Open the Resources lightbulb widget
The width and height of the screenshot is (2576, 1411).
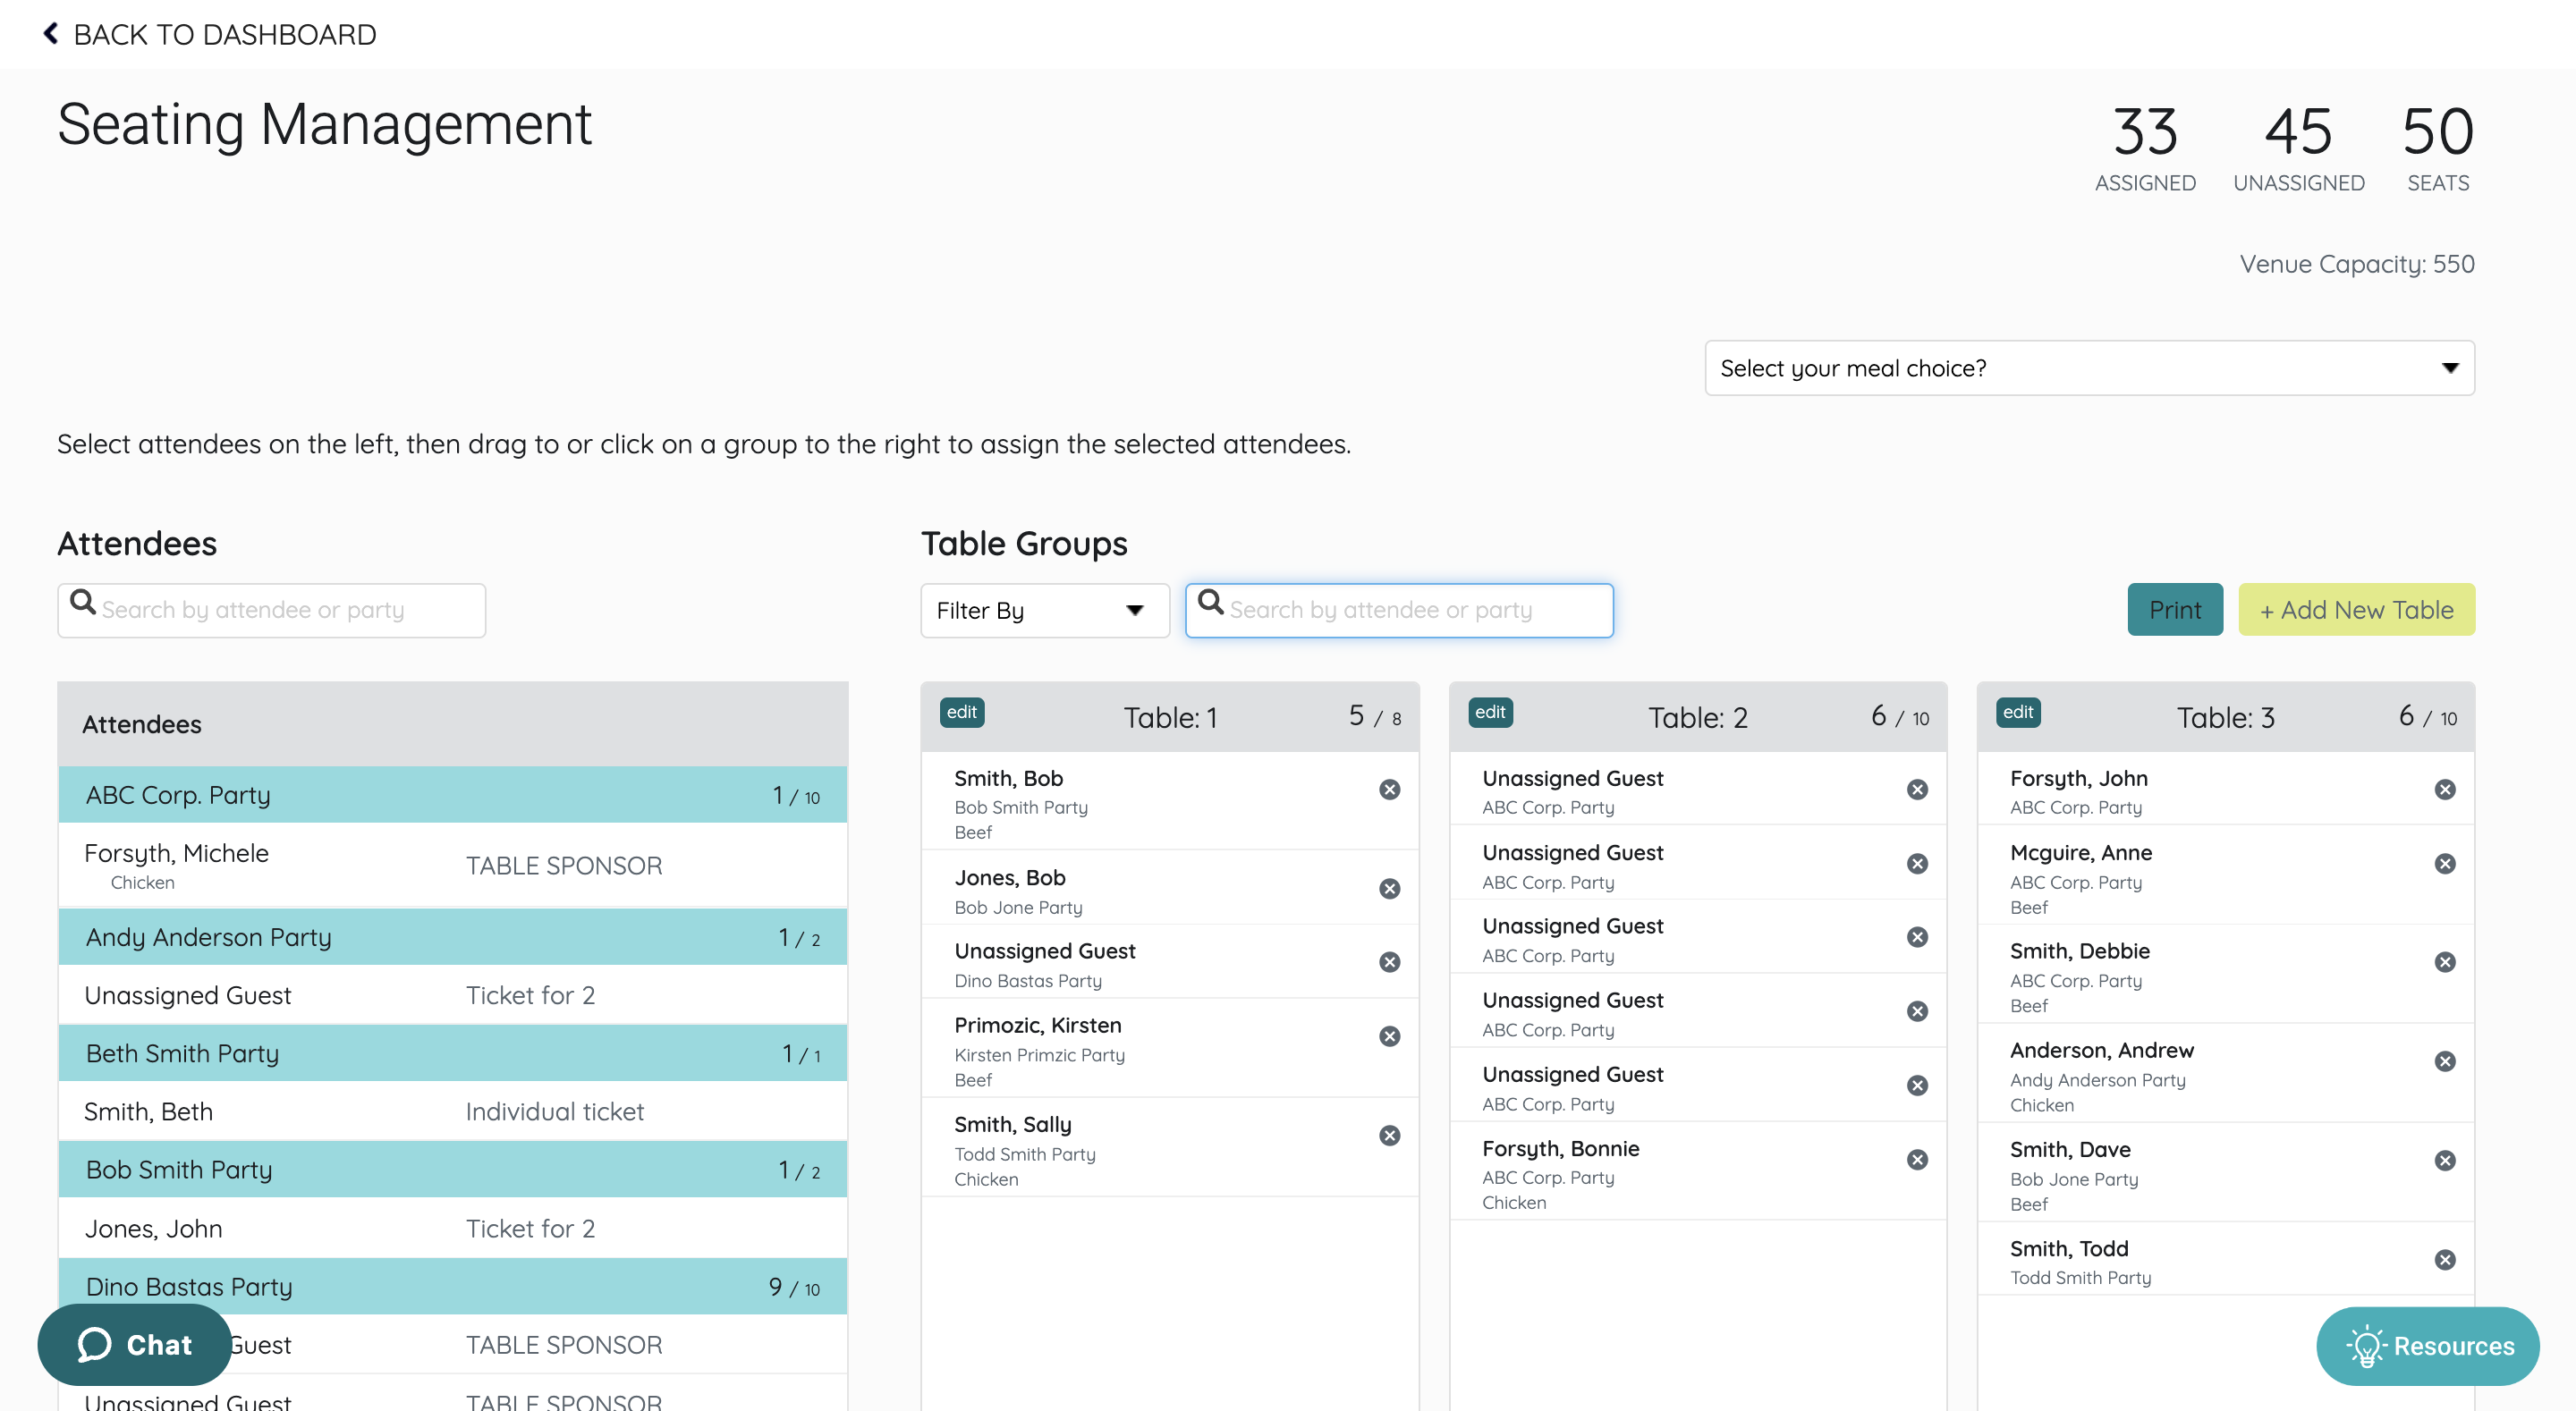click(2428, 1346)
